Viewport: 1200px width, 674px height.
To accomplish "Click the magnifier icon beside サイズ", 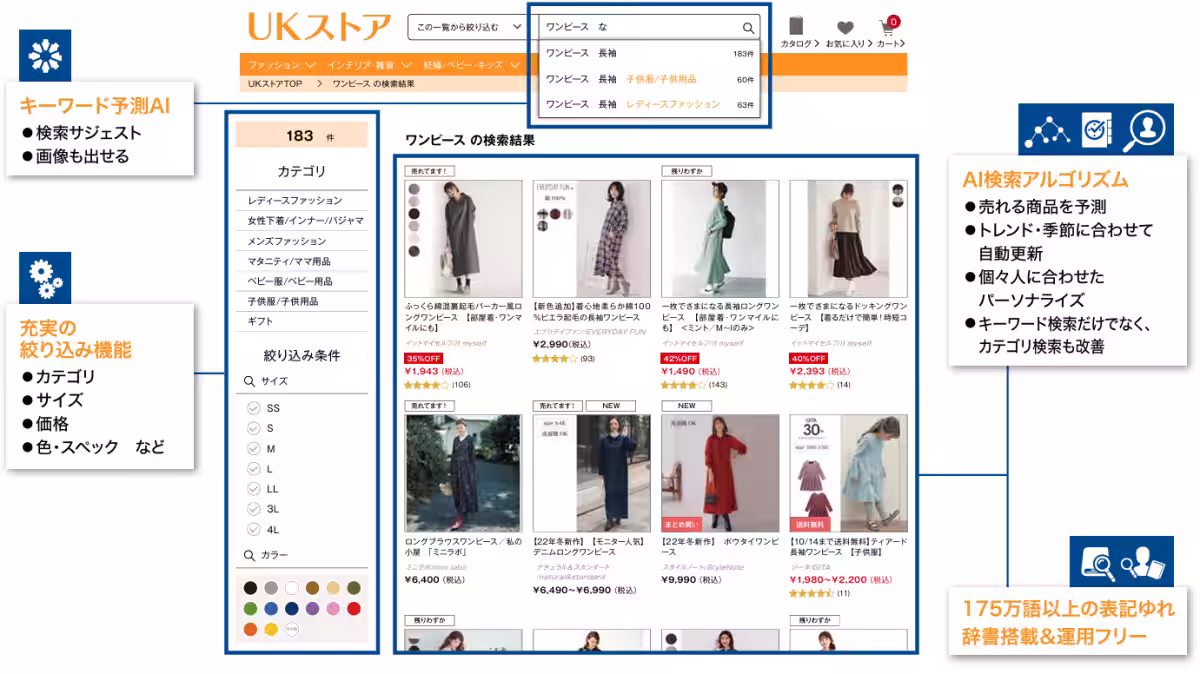I will tap(250, 381).
